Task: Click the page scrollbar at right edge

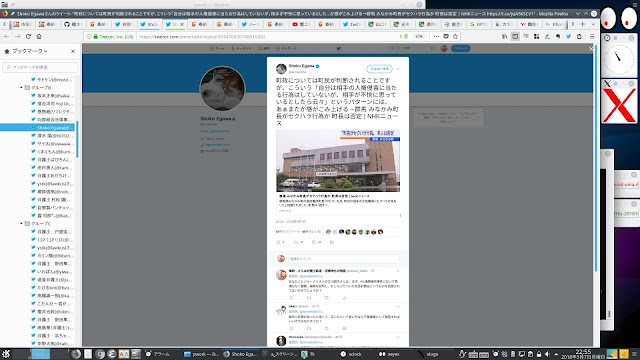Action: [596, 158]
